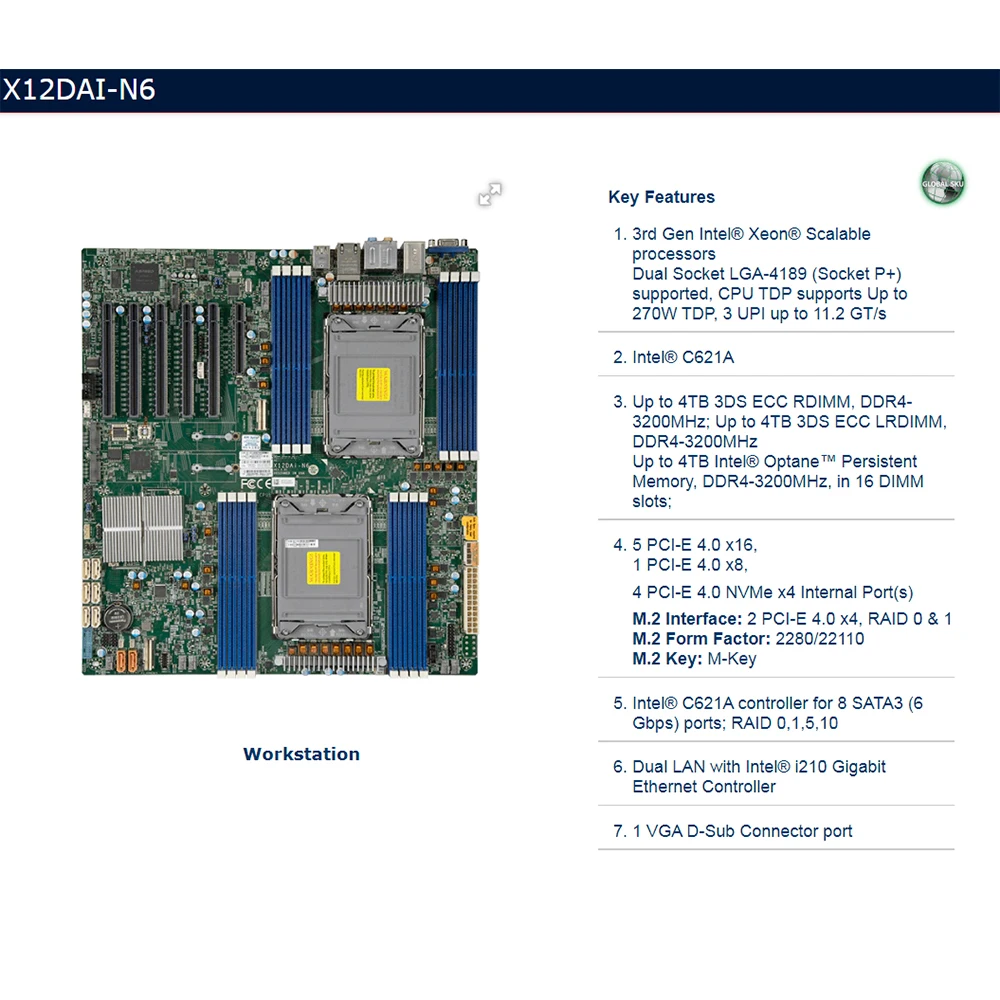This screenshot has height=1000, width=1000.
Task: Select the 'Dual Socket LGA-4189 (Socket P+)' line
Action: [767, 274]
